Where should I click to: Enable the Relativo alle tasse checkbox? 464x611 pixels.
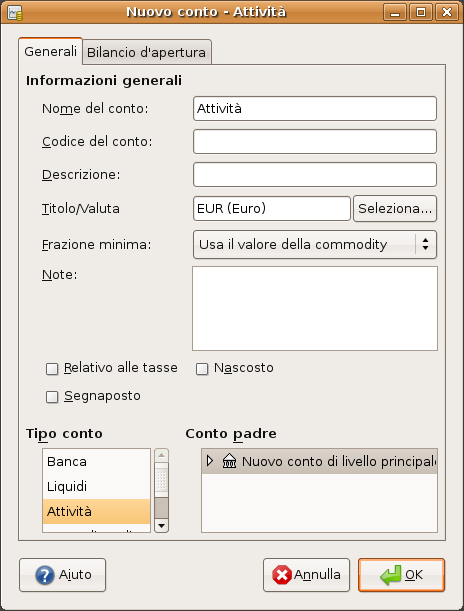[52, 369]
